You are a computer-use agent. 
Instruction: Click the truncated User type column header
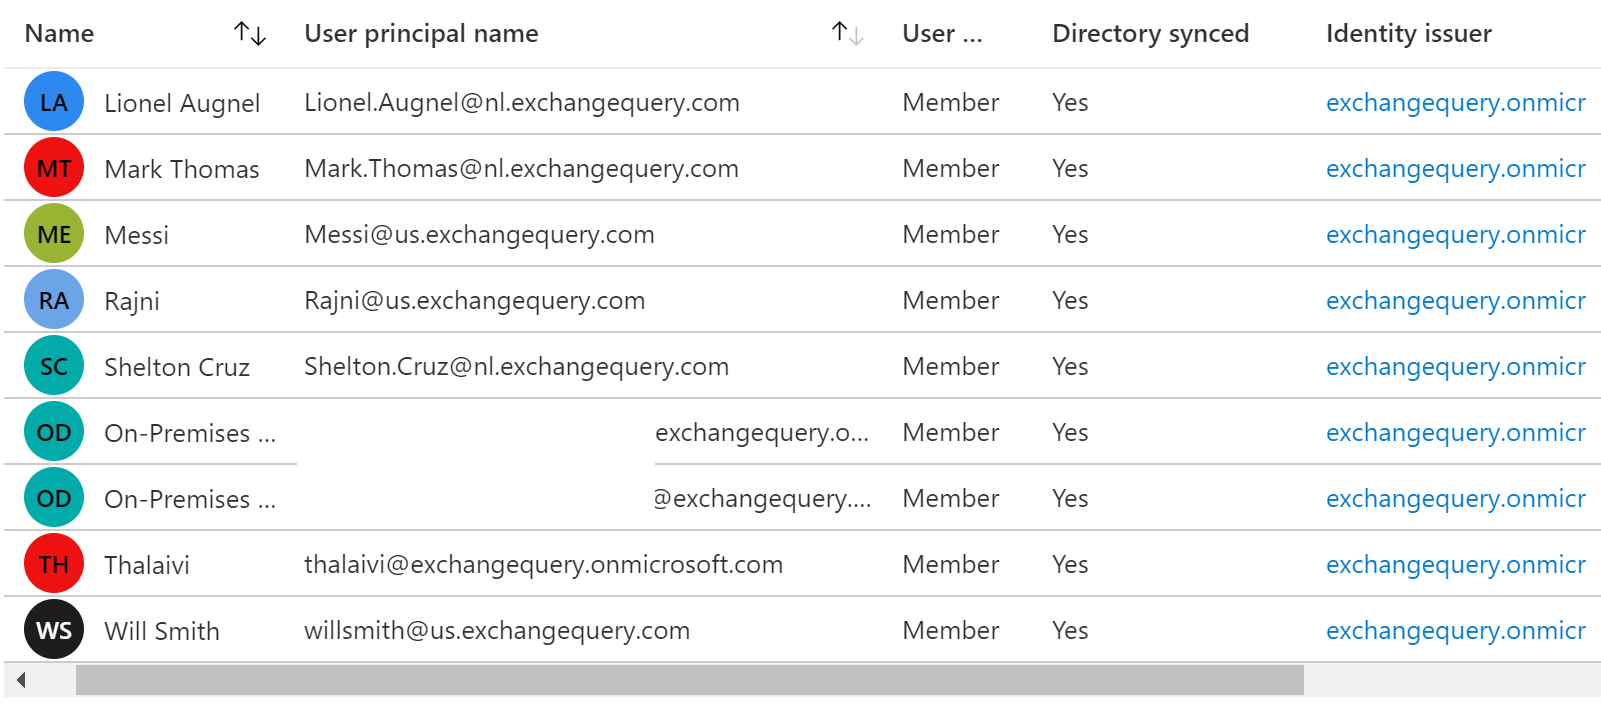941,34
